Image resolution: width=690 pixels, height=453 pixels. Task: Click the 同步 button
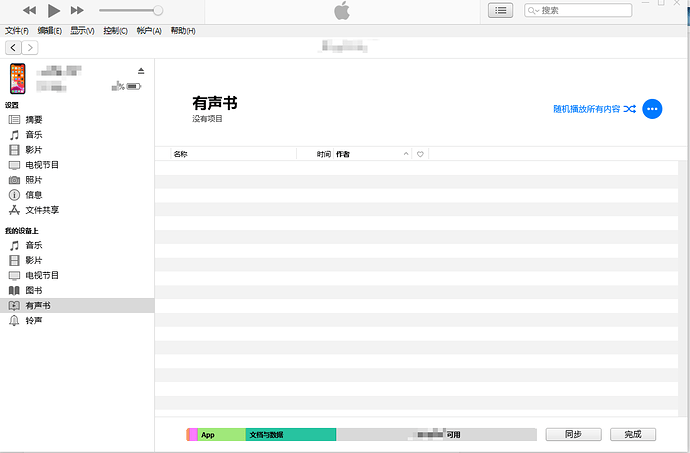pyautogui.click(x=573, y=434)
